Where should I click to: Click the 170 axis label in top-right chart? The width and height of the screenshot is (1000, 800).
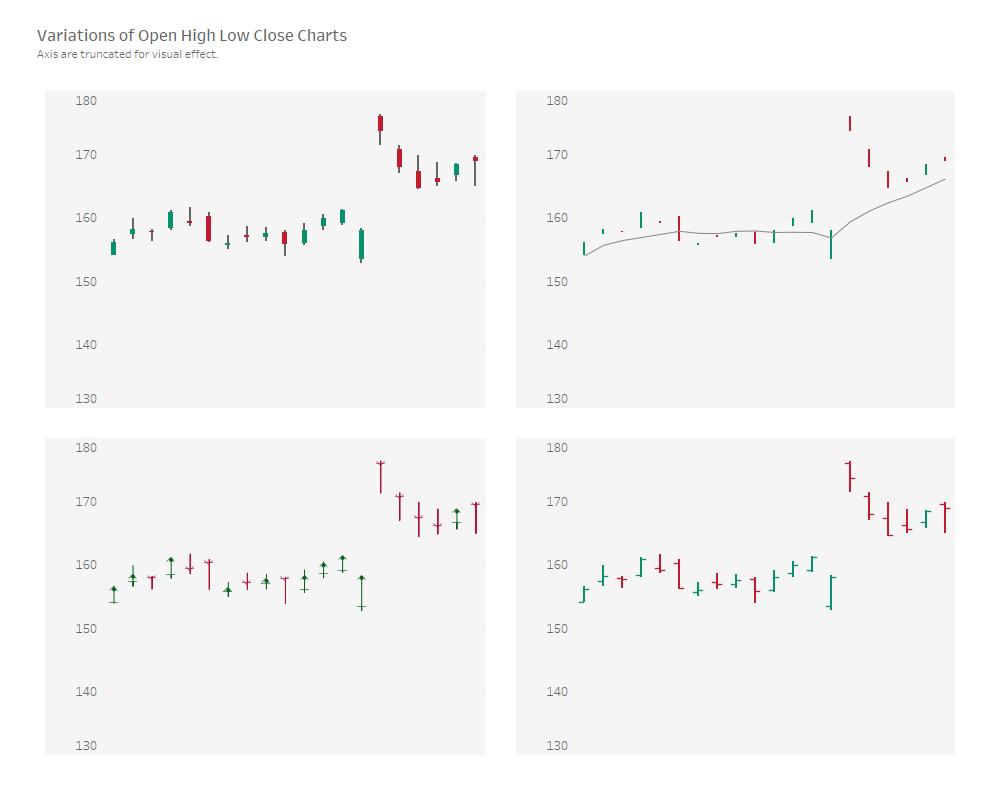tap(556, 155)
